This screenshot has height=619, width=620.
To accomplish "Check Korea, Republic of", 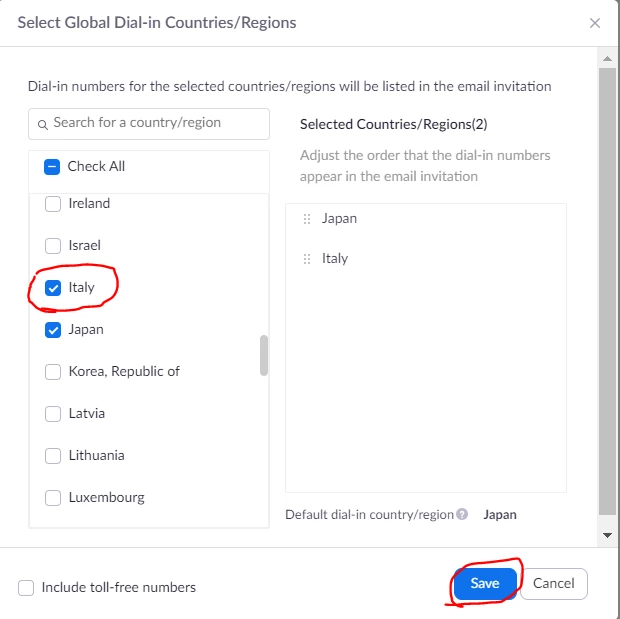I will pyautogui.click(x=53, y=372).
